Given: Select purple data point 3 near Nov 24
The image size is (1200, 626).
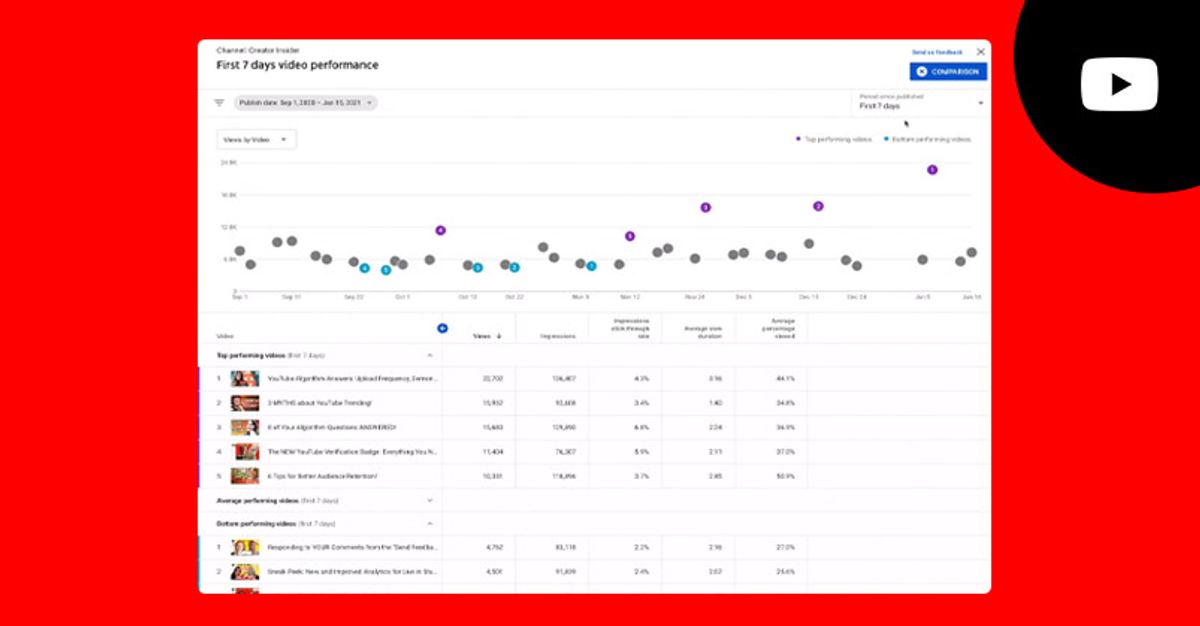Looking at the screenshot, I should point(706,206).
